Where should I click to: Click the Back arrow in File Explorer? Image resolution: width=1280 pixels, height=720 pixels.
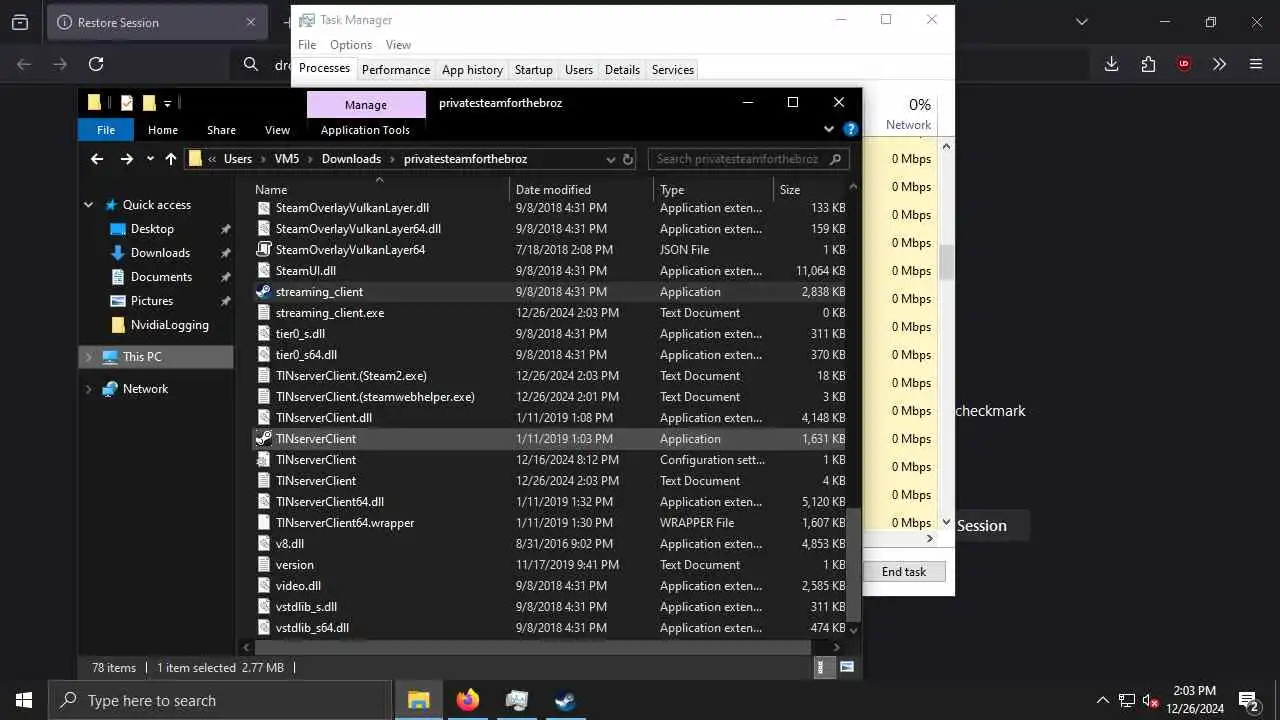click(97, 158)
